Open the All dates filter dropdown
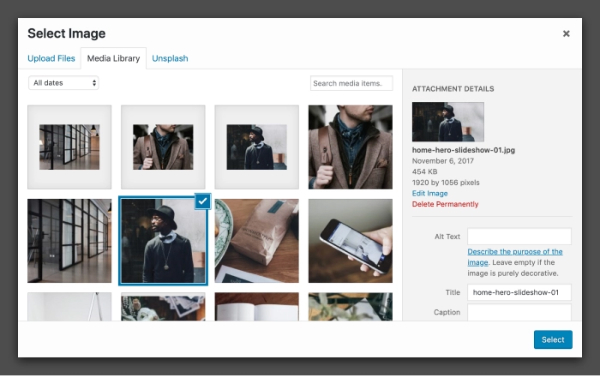The height and width of the screenshot is (376, 600). coord(64,83)
